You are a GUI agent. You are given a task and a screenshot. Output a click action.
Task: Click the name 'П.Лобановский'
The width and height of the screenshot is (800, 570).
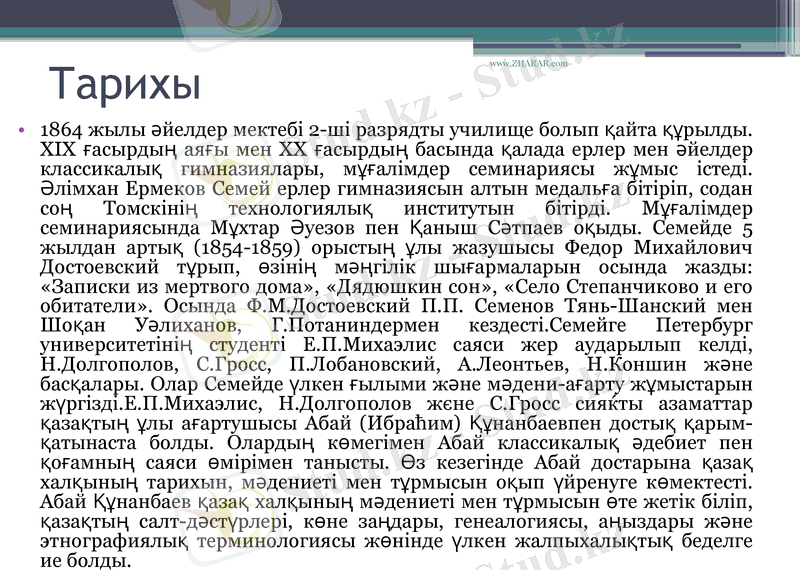364,365
